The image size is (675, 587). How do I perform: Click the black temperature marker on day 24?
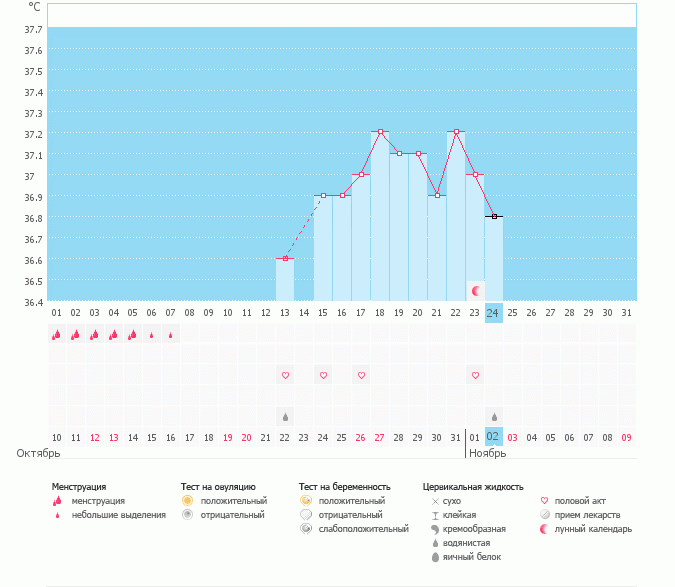494,216
